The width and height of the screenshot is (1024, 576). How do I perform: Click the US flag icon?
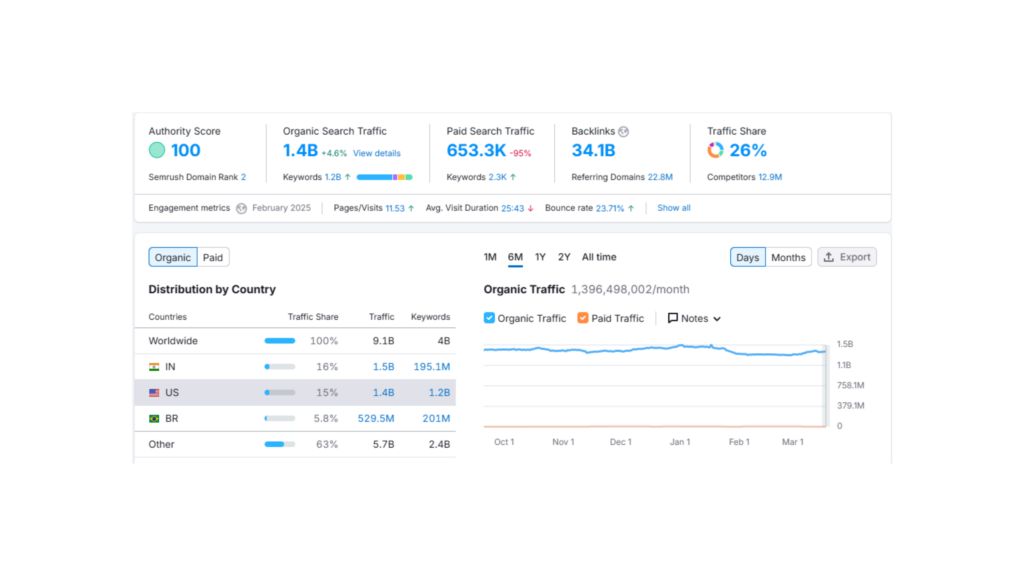click(x=154, y=393)
